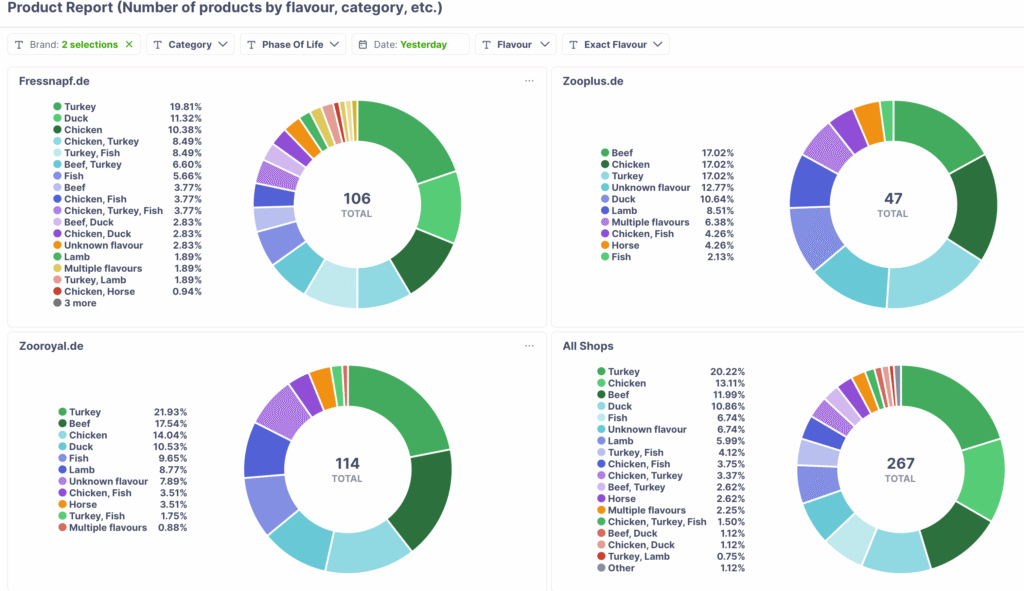The height and width of the screenshot is (591, 1024).
Task: Open the Fressnapf.de chart options ellipsis
Action: [529, 81]
